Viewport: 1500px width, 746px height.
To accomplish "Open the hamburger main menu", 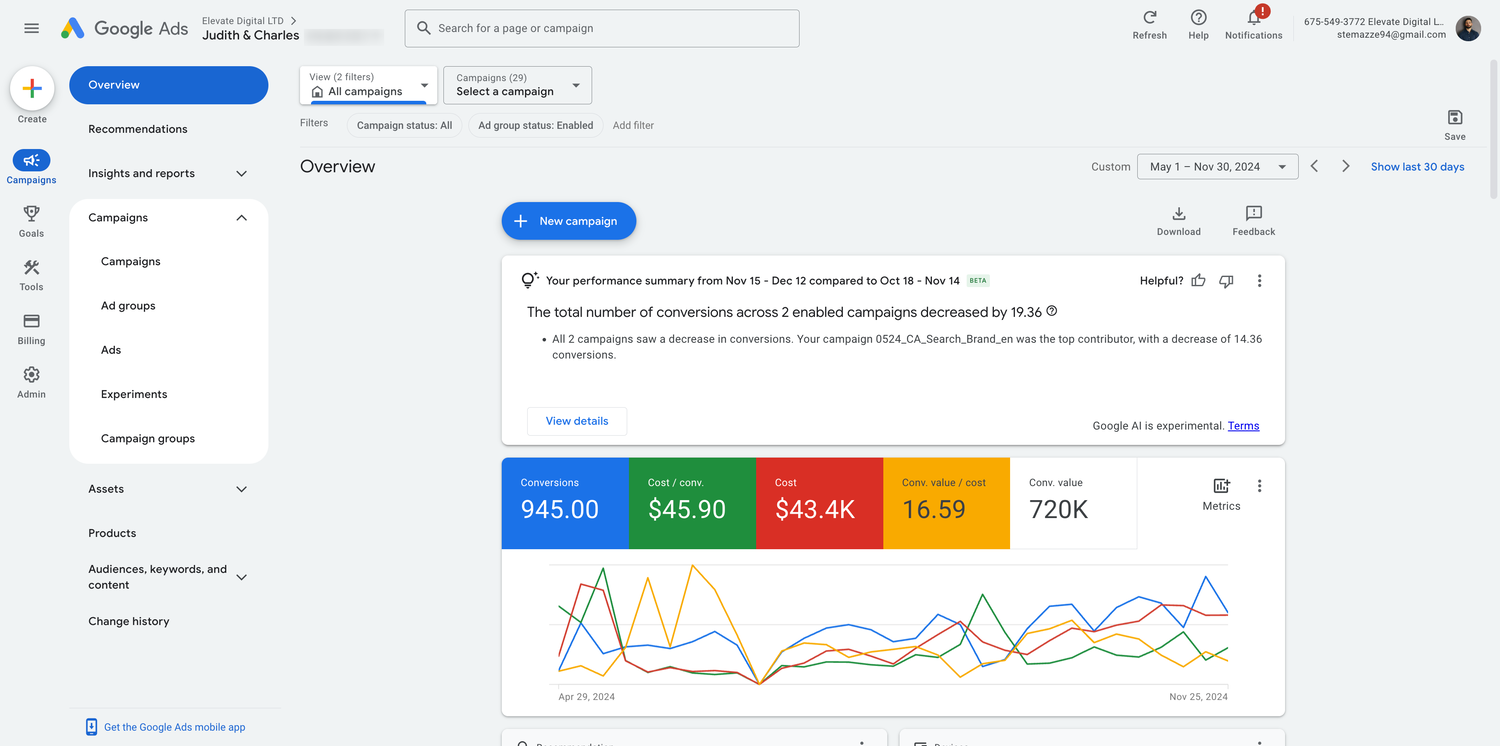I will click(31, 28).
